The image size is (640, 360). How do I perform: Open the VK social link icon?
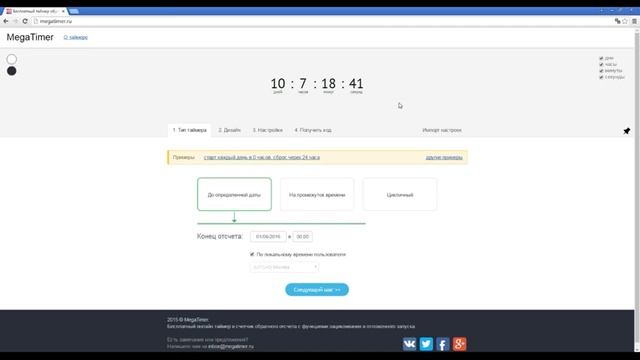(x=409, y=344)
